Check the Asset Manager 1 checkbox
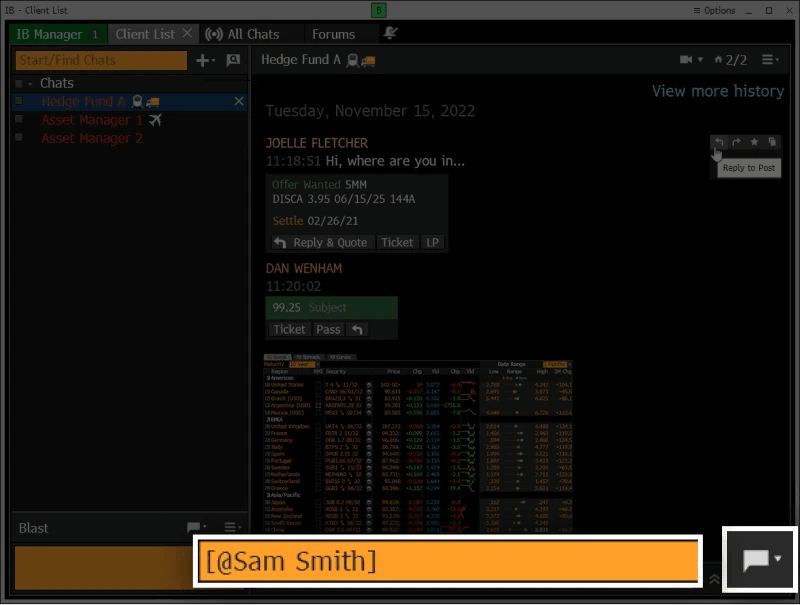800x605 pixels. [19, 120]
